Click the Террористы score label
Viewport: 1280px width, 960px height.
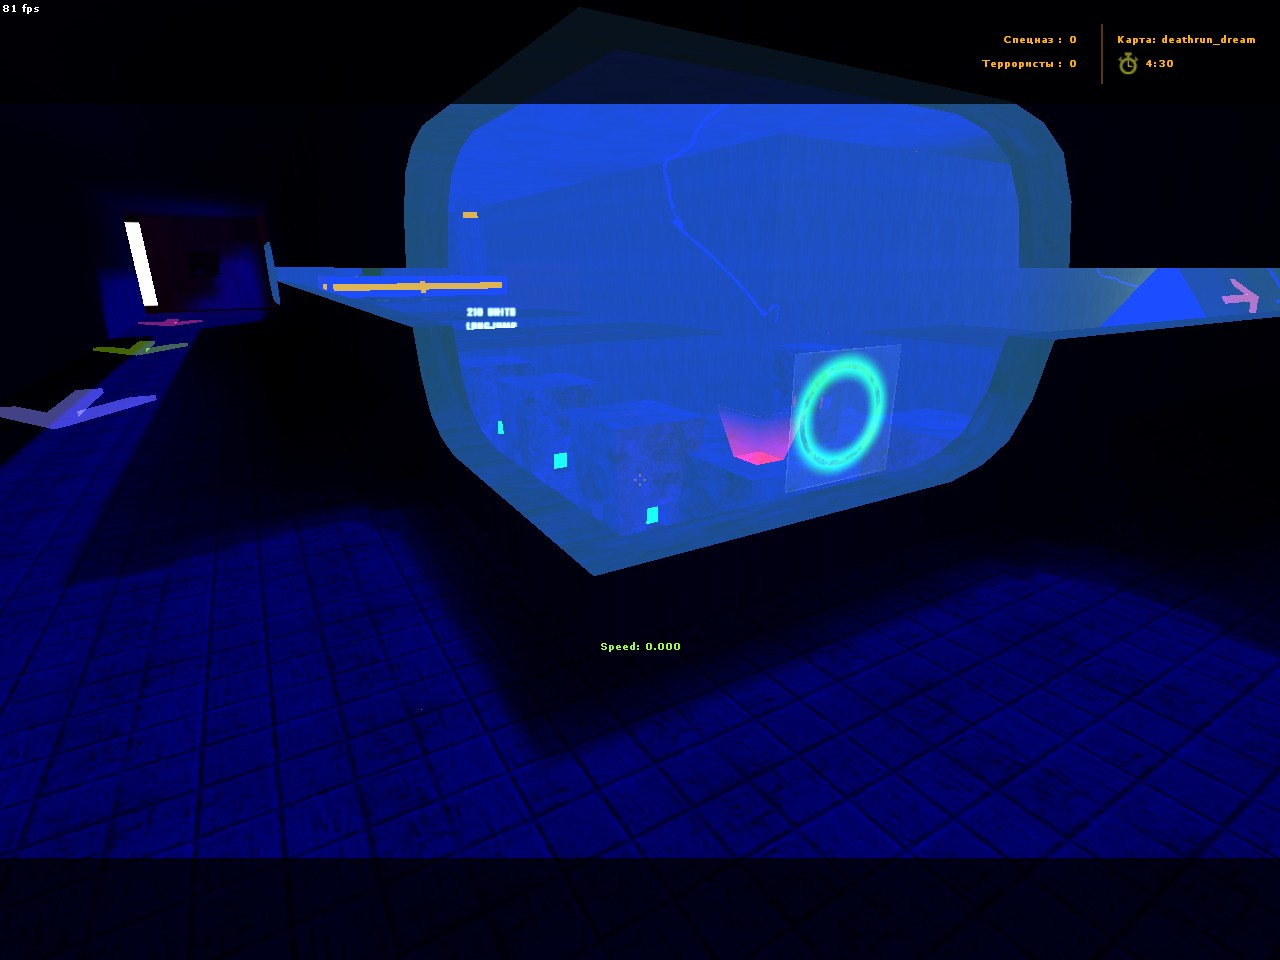click(1029, 64)
